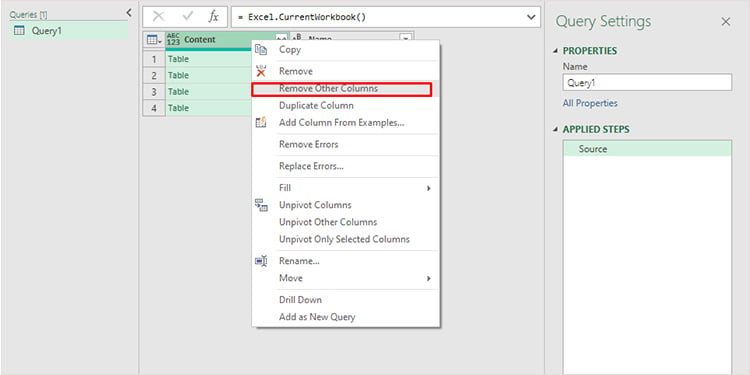Click the formula bar cancel X icon
The width and height of the screenshot is (750, 375).
158,17
